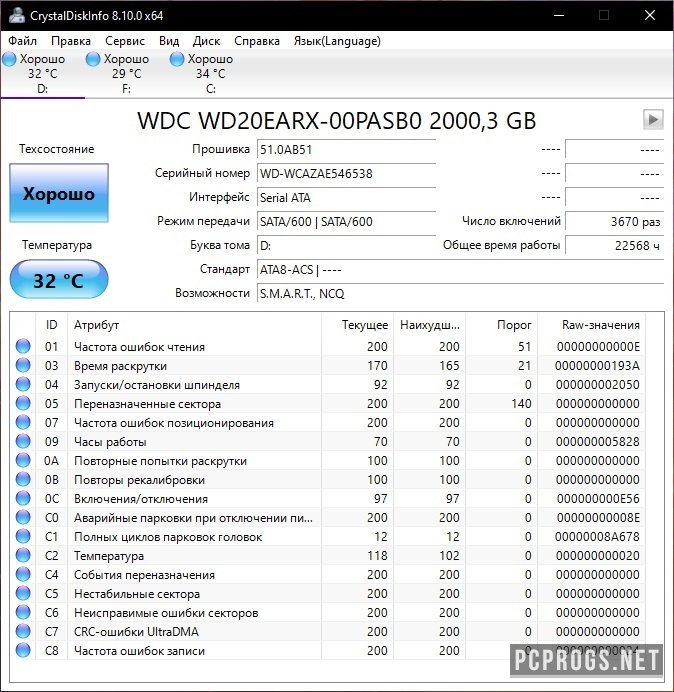
Task: Click the Общее время работы value 22568 ч
Action: tap(614, 245)
